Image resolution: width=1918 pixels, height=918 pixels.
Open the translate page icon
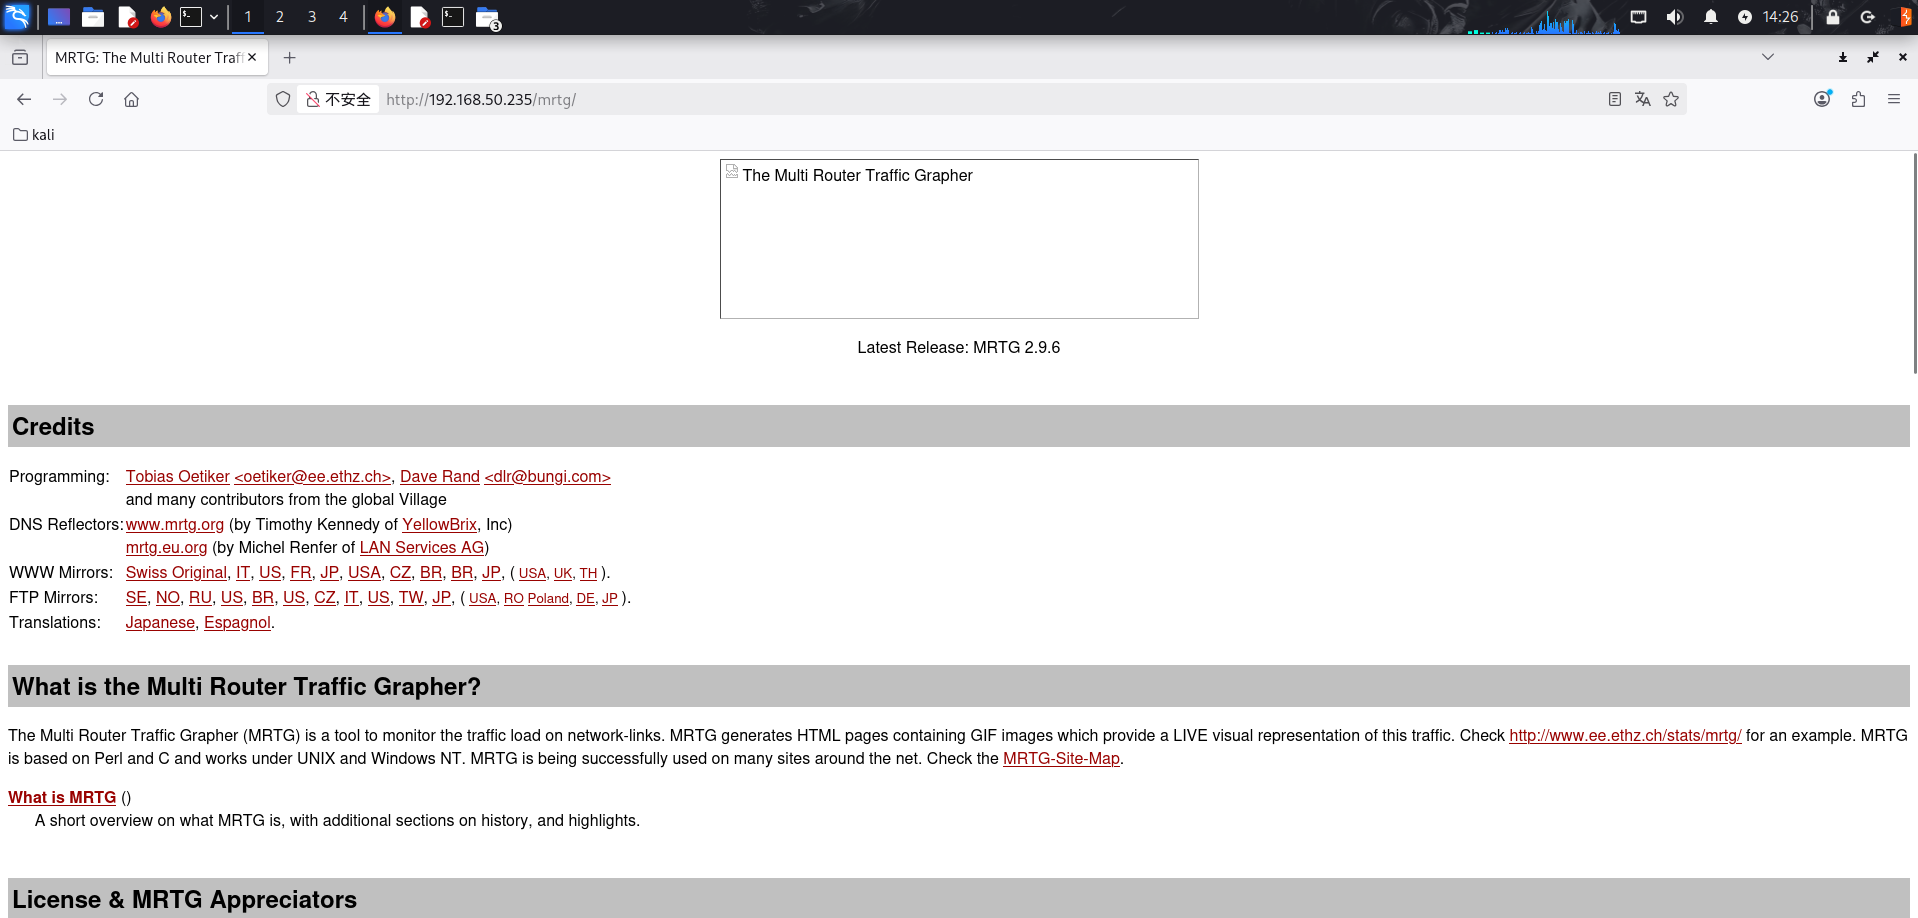coord(1642,99)
